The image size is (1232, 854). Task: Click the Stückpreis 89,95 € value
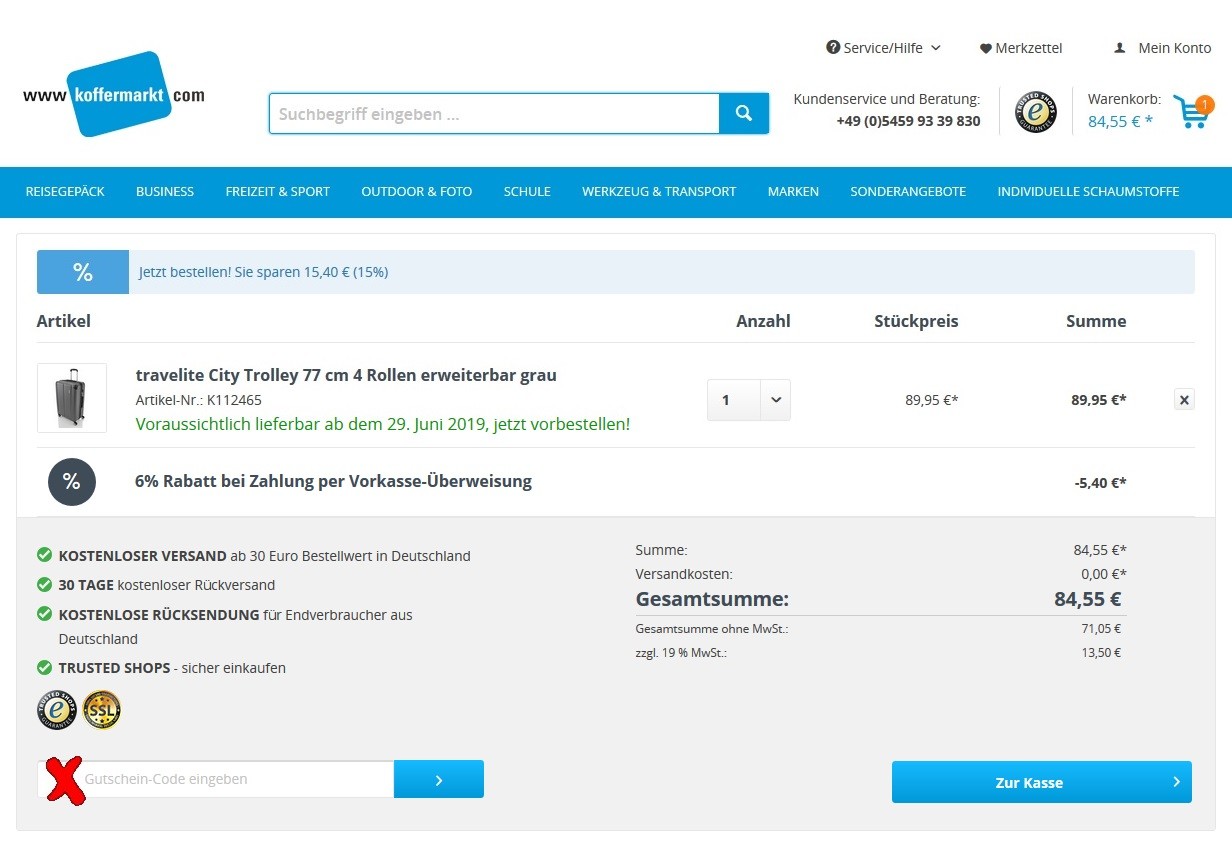[x=932, y=400]
